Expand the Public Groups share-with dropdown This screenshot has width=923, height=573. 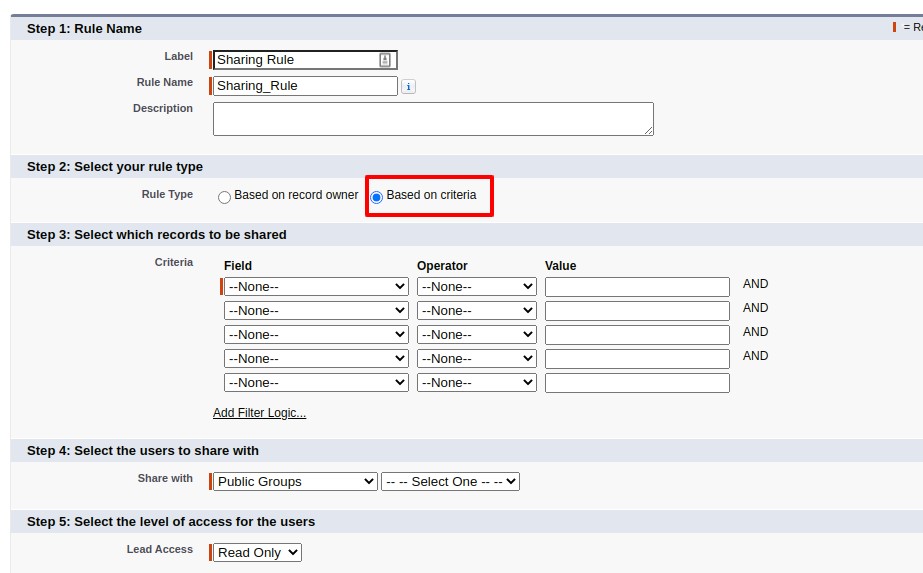point(295,482)
